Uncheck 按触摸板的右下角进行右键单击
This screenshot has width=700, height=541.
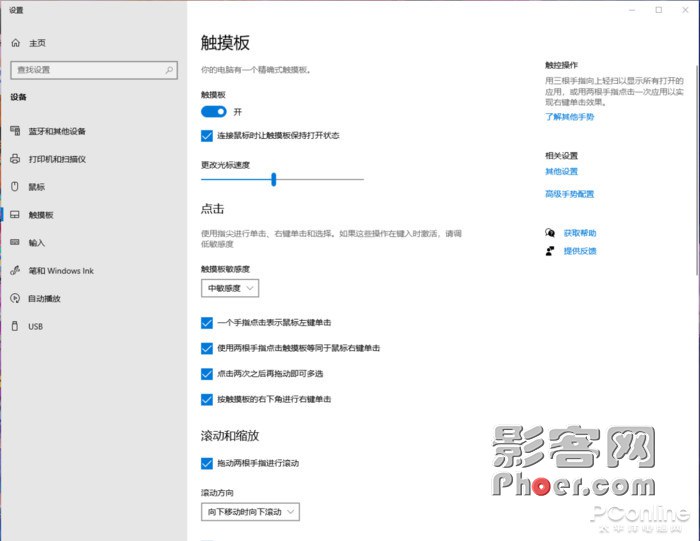pos(207,399)
